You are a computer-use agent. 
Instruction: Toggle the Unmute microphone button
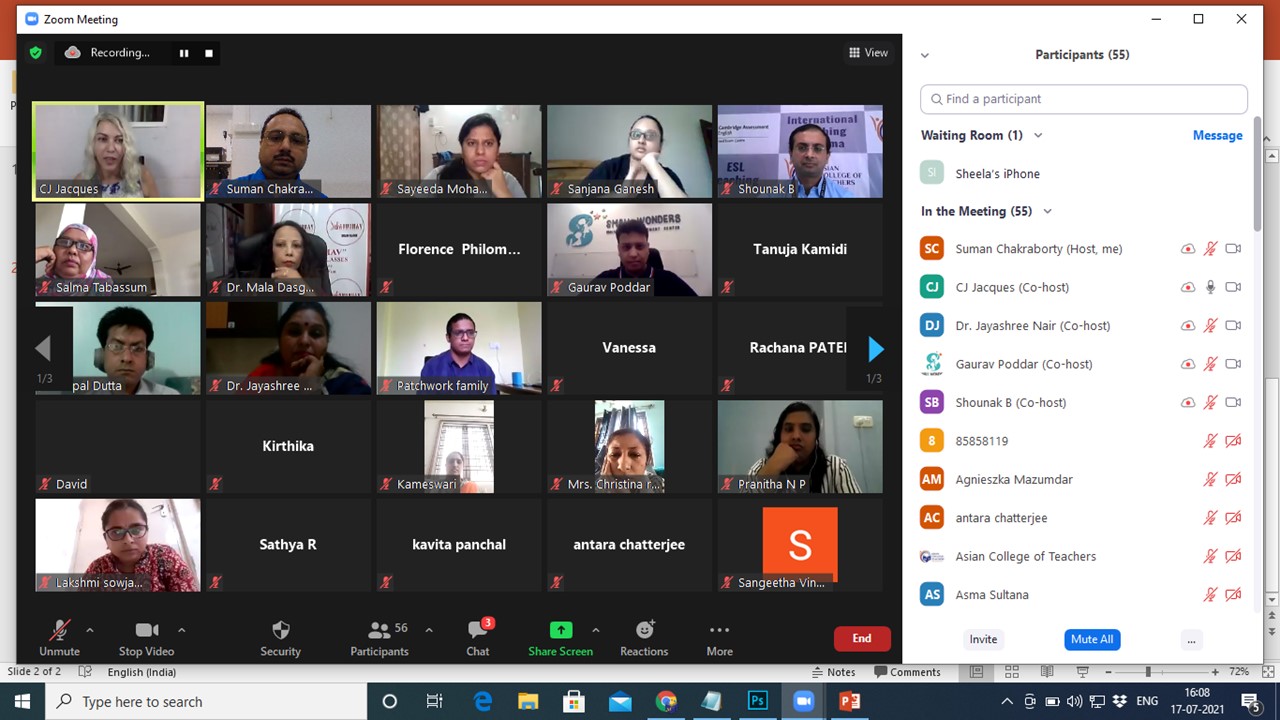60,638
